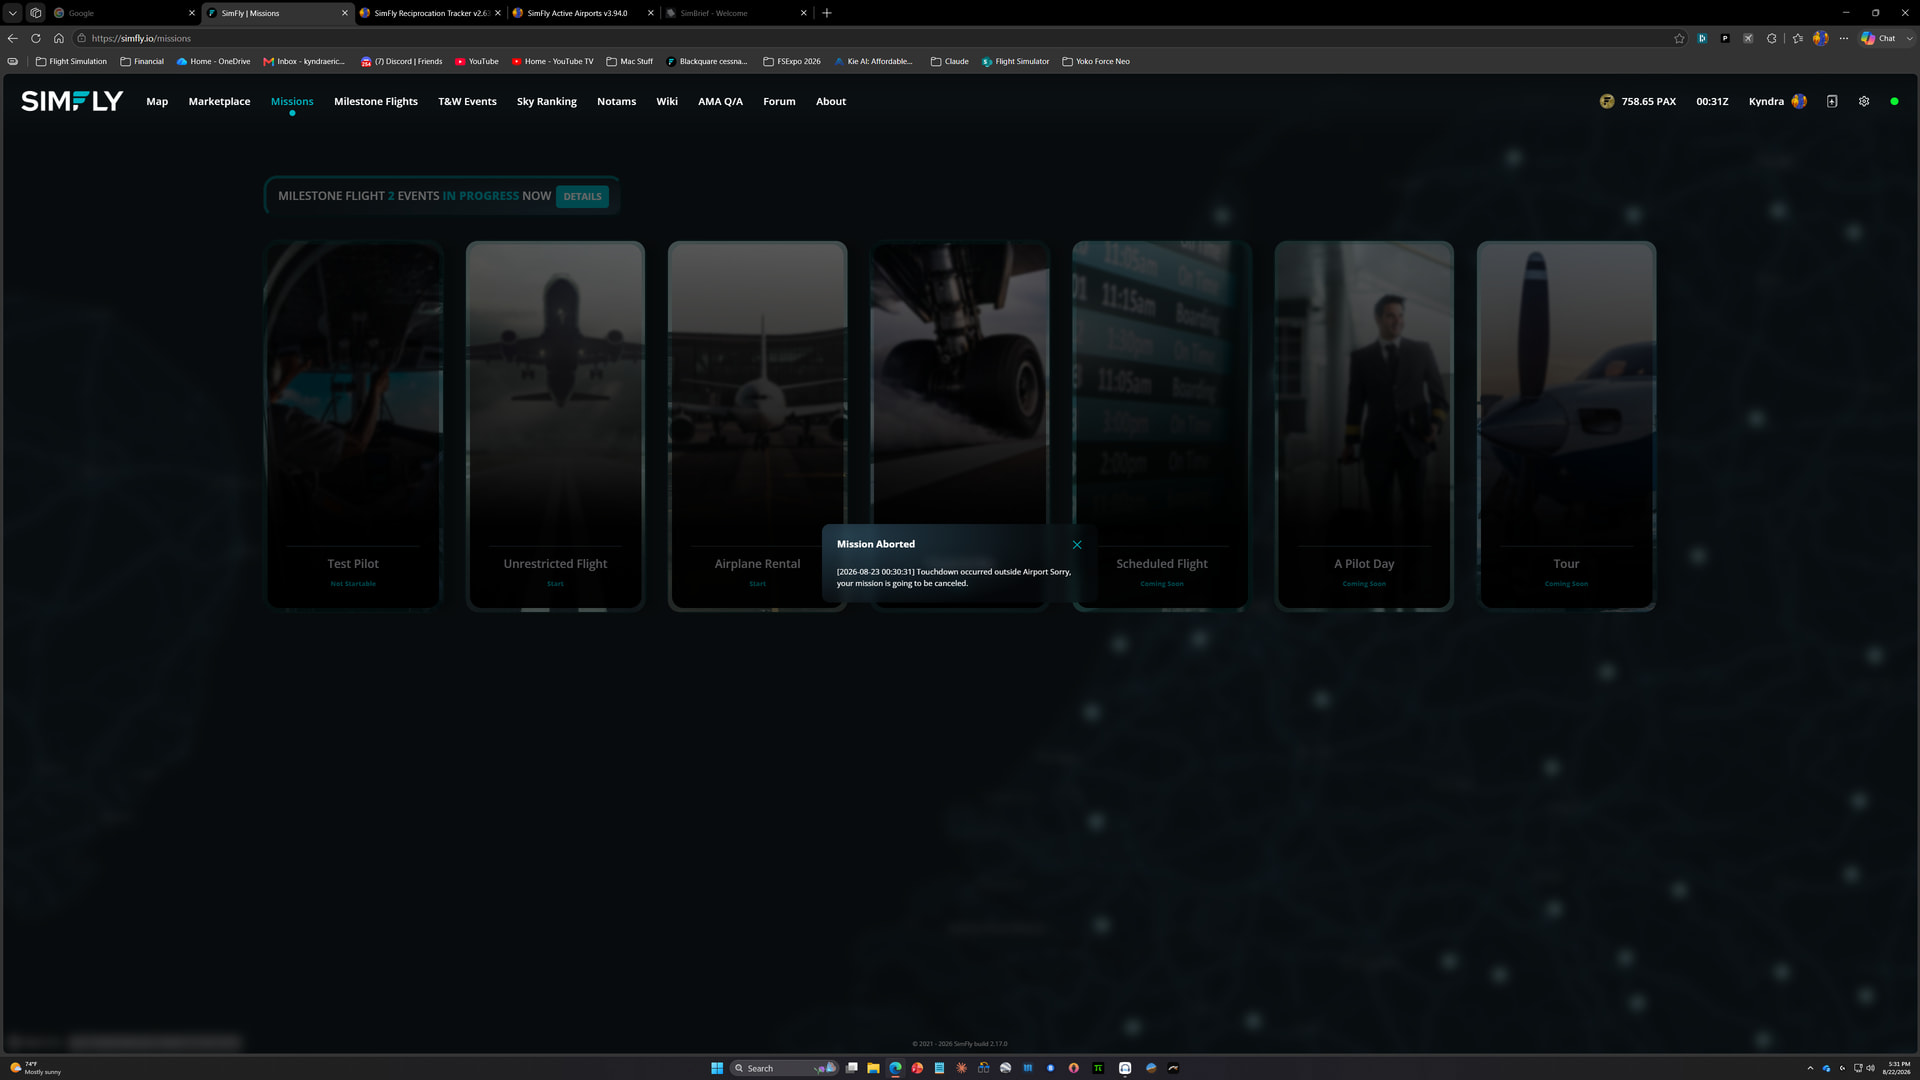Go to the Milestone Flights page
The width and height of the screenshot is (1920, 1080).
(x=376, y=102)
